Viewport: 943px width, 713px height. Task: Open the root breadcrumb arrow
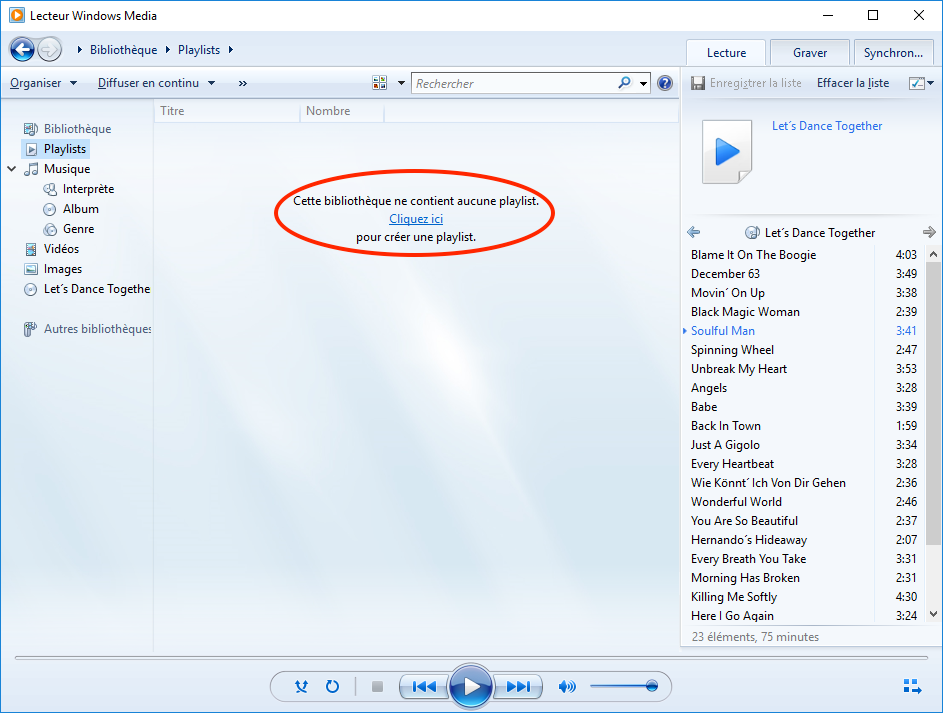[x=80, y=50]
